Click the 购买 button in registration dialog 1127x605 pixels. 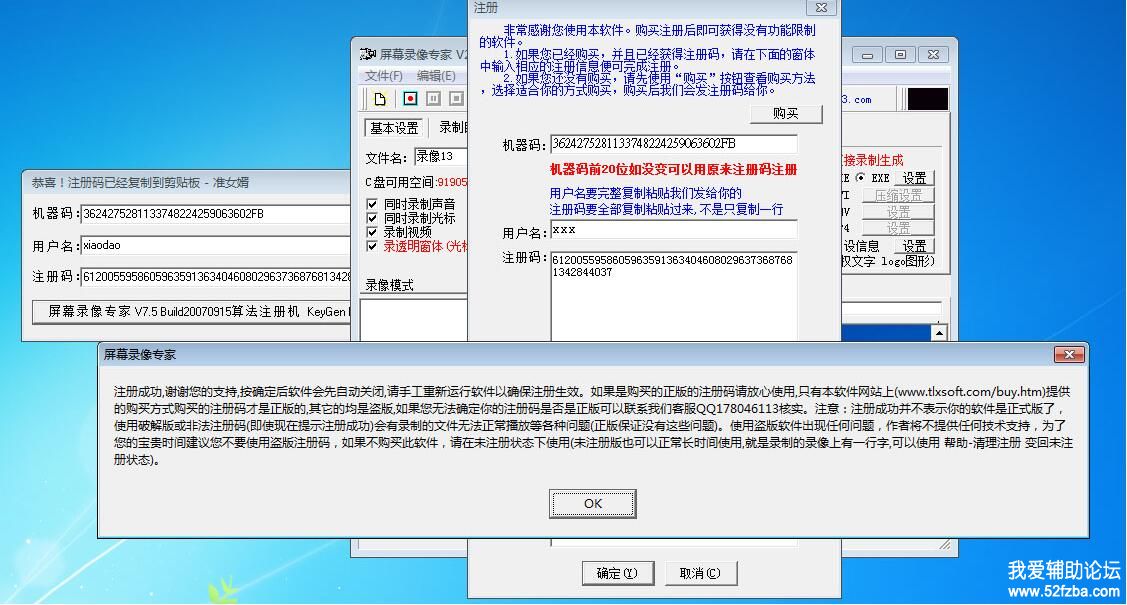click(x=786, y=114)
